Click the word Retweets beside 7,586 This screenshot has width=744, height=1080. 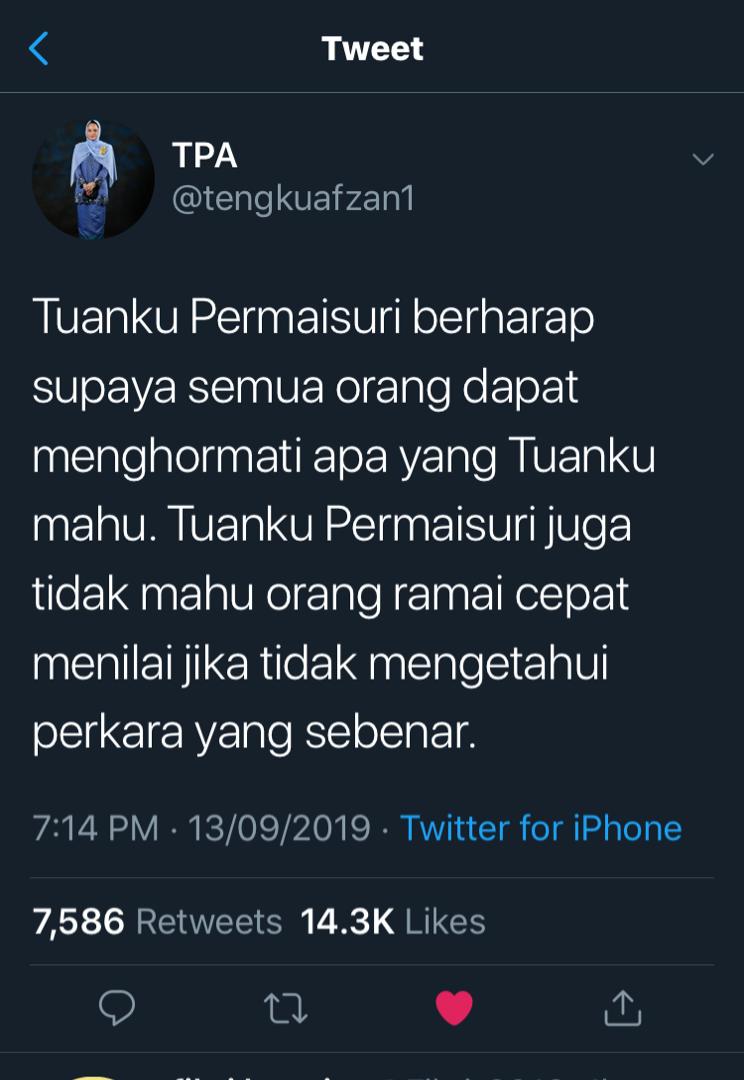[209, 922]
